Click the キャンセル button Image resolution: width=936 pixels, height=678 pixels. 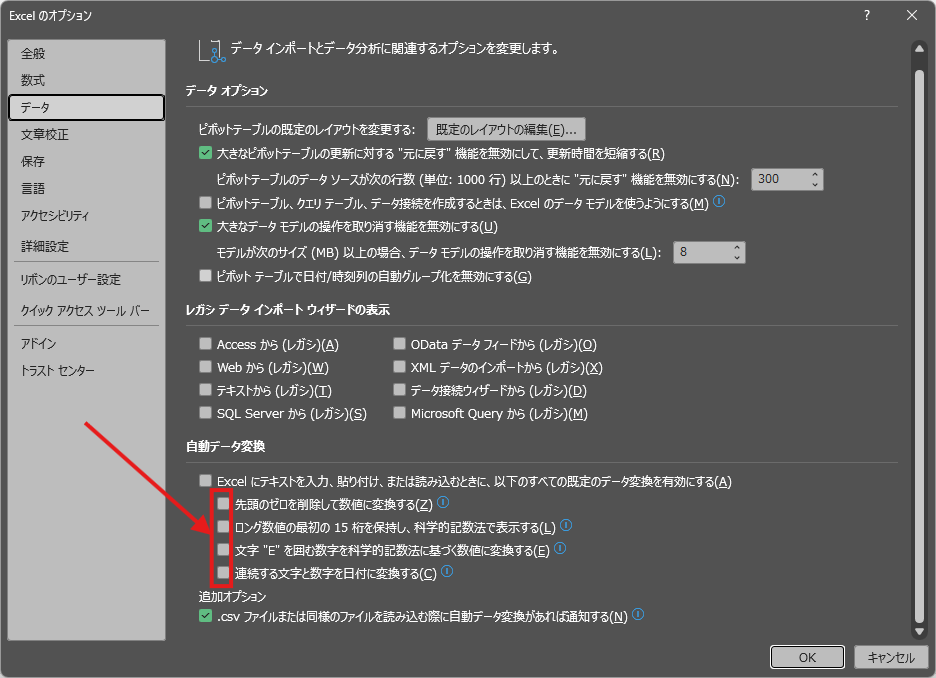(891, 657)
